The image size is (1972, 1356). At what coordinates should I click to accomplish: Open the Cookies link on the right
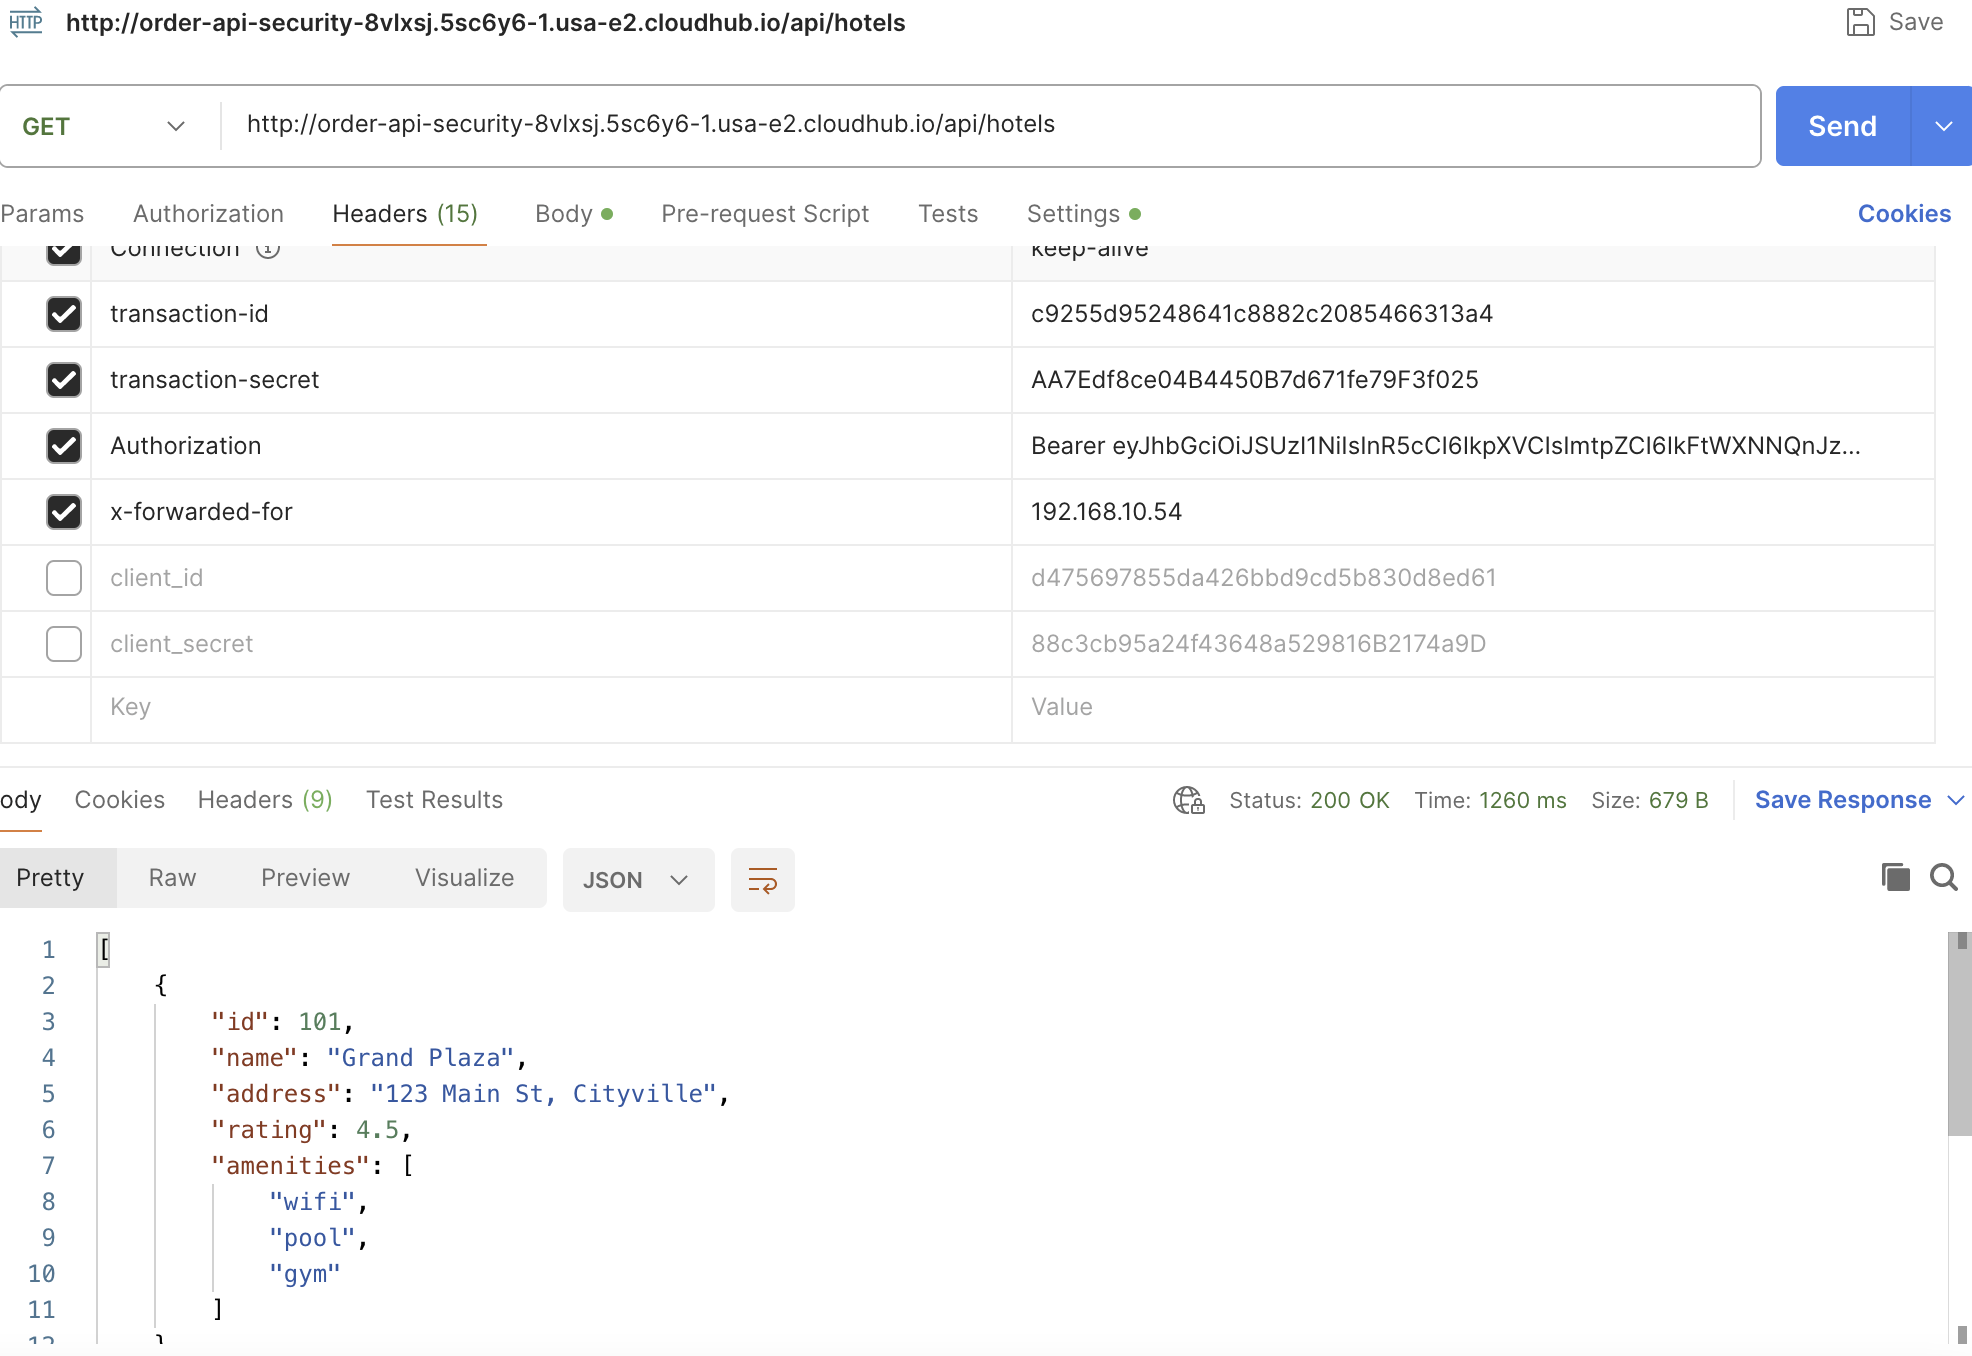(1904, 214)
